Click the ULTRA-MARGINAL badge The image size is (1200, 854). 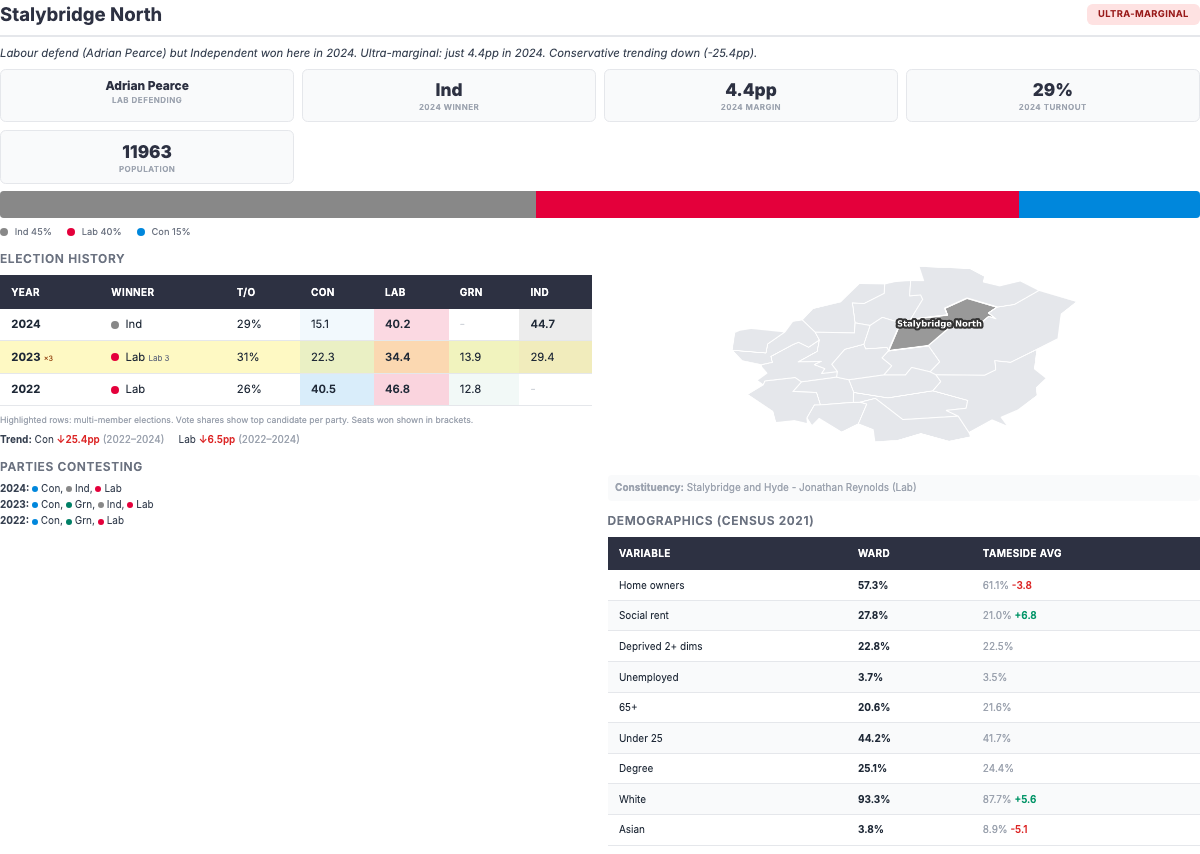pyautogui.click(x=1141, y=14)
